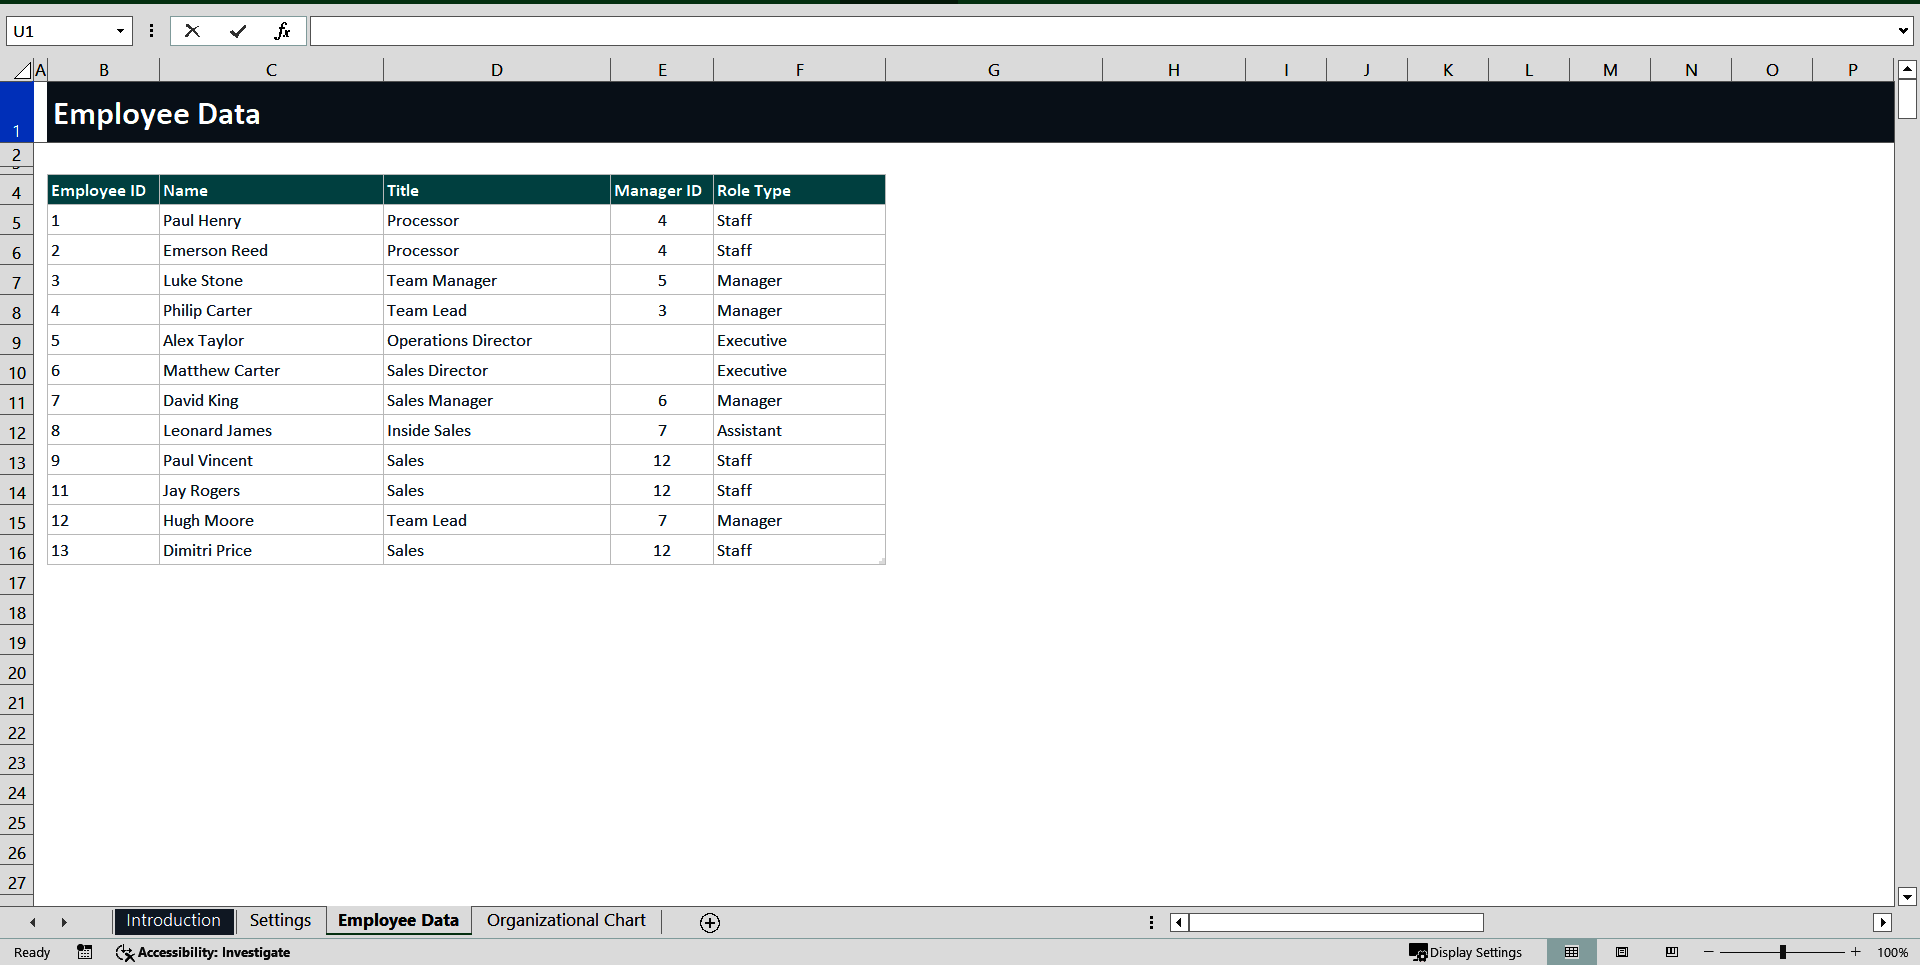Click zoom minus to decrease zoom

[1709, 952]
